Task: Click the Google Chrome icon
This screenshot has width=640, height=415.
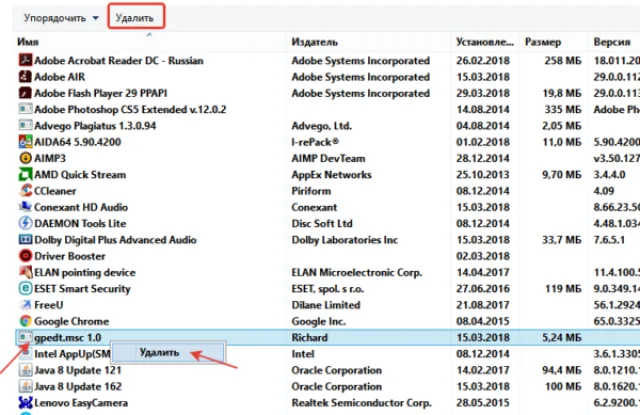Action: pyautogui.click(x=25, y=321)
